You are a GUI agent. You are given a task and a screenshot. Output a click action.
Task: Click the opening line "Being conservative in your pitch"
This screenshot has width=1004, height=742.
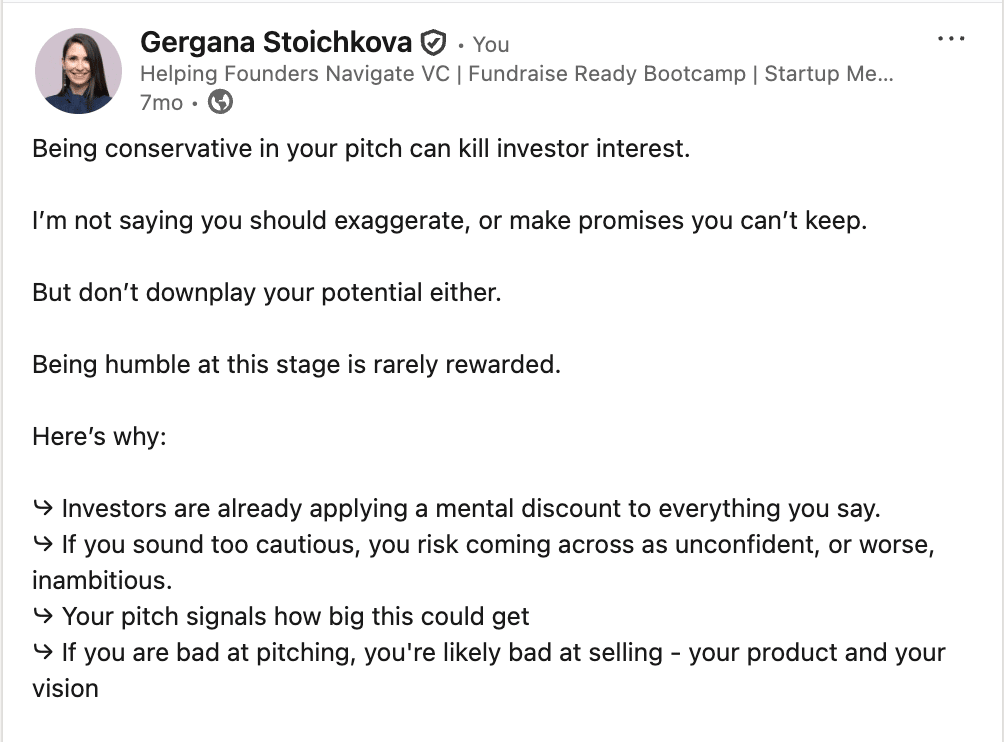pyautogui.click(x=361, y=149)
